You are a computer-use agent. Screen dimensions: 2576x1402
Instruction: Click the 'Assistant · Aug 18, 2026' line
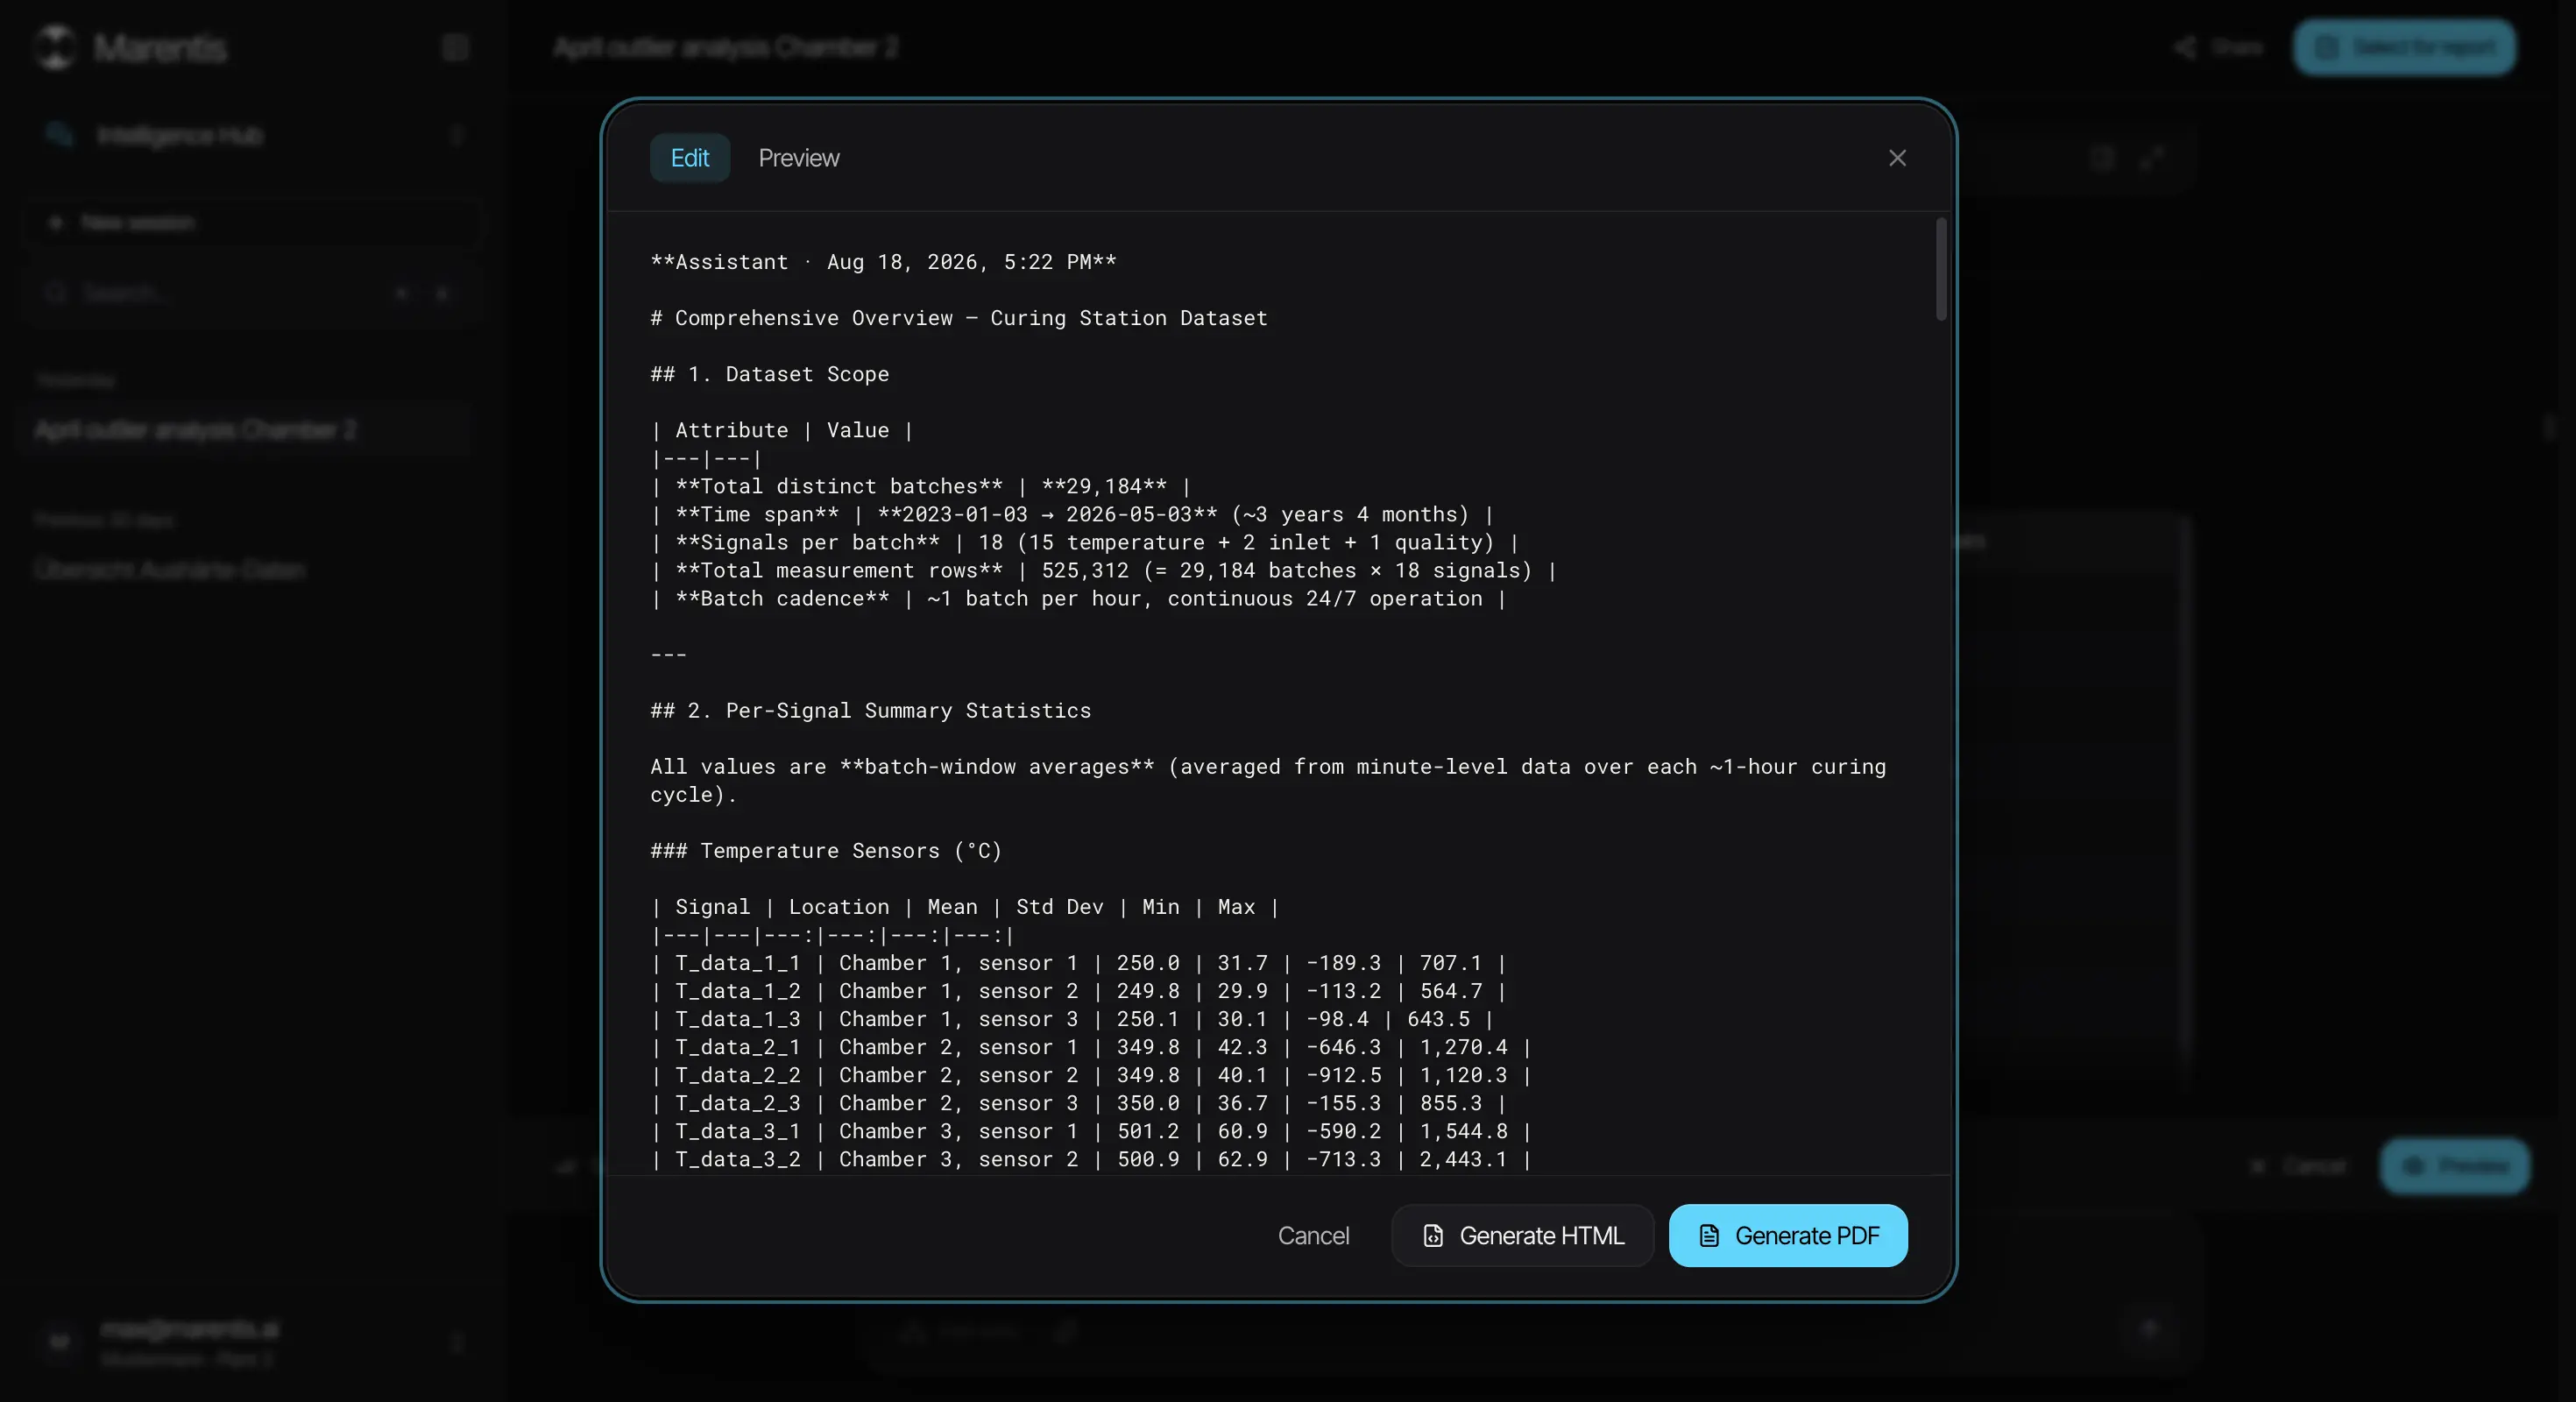pos(883,262)
